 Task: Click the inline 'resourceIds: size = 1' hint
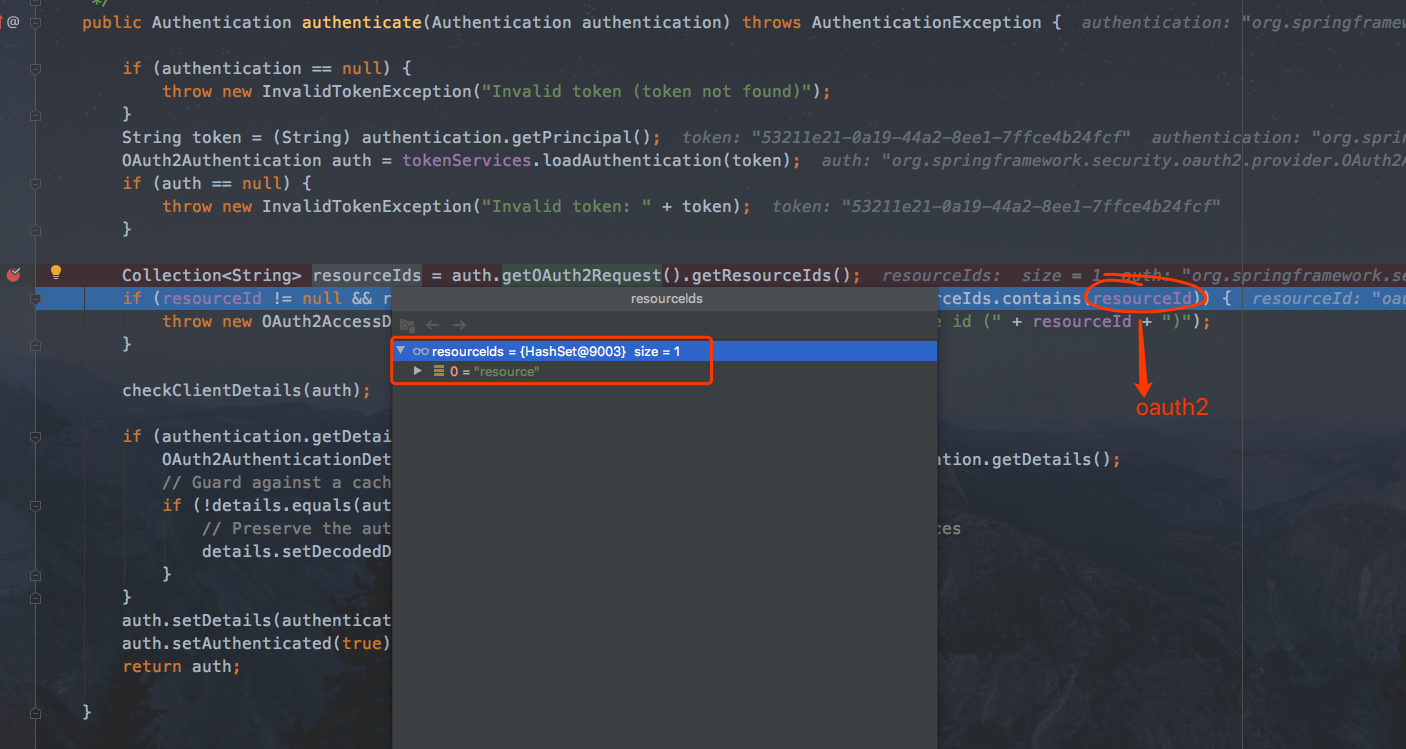point(992,275)
